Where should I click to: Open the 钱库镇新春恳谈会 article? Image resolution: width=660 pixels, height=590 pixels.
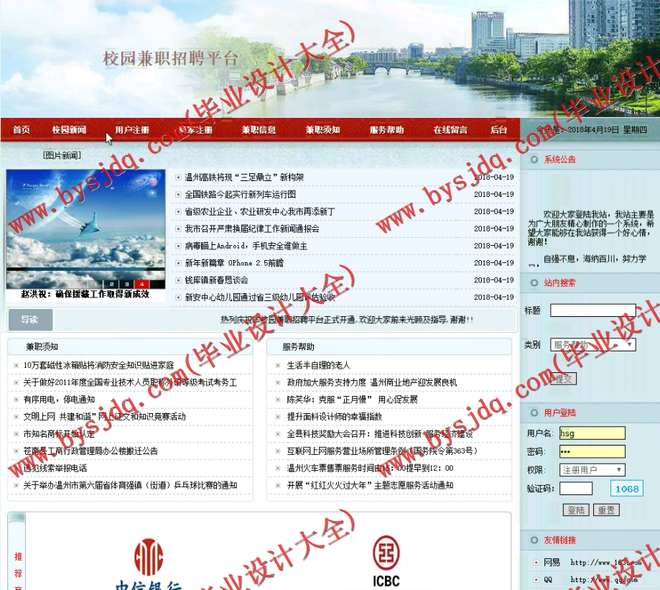(x=216, y=280)
